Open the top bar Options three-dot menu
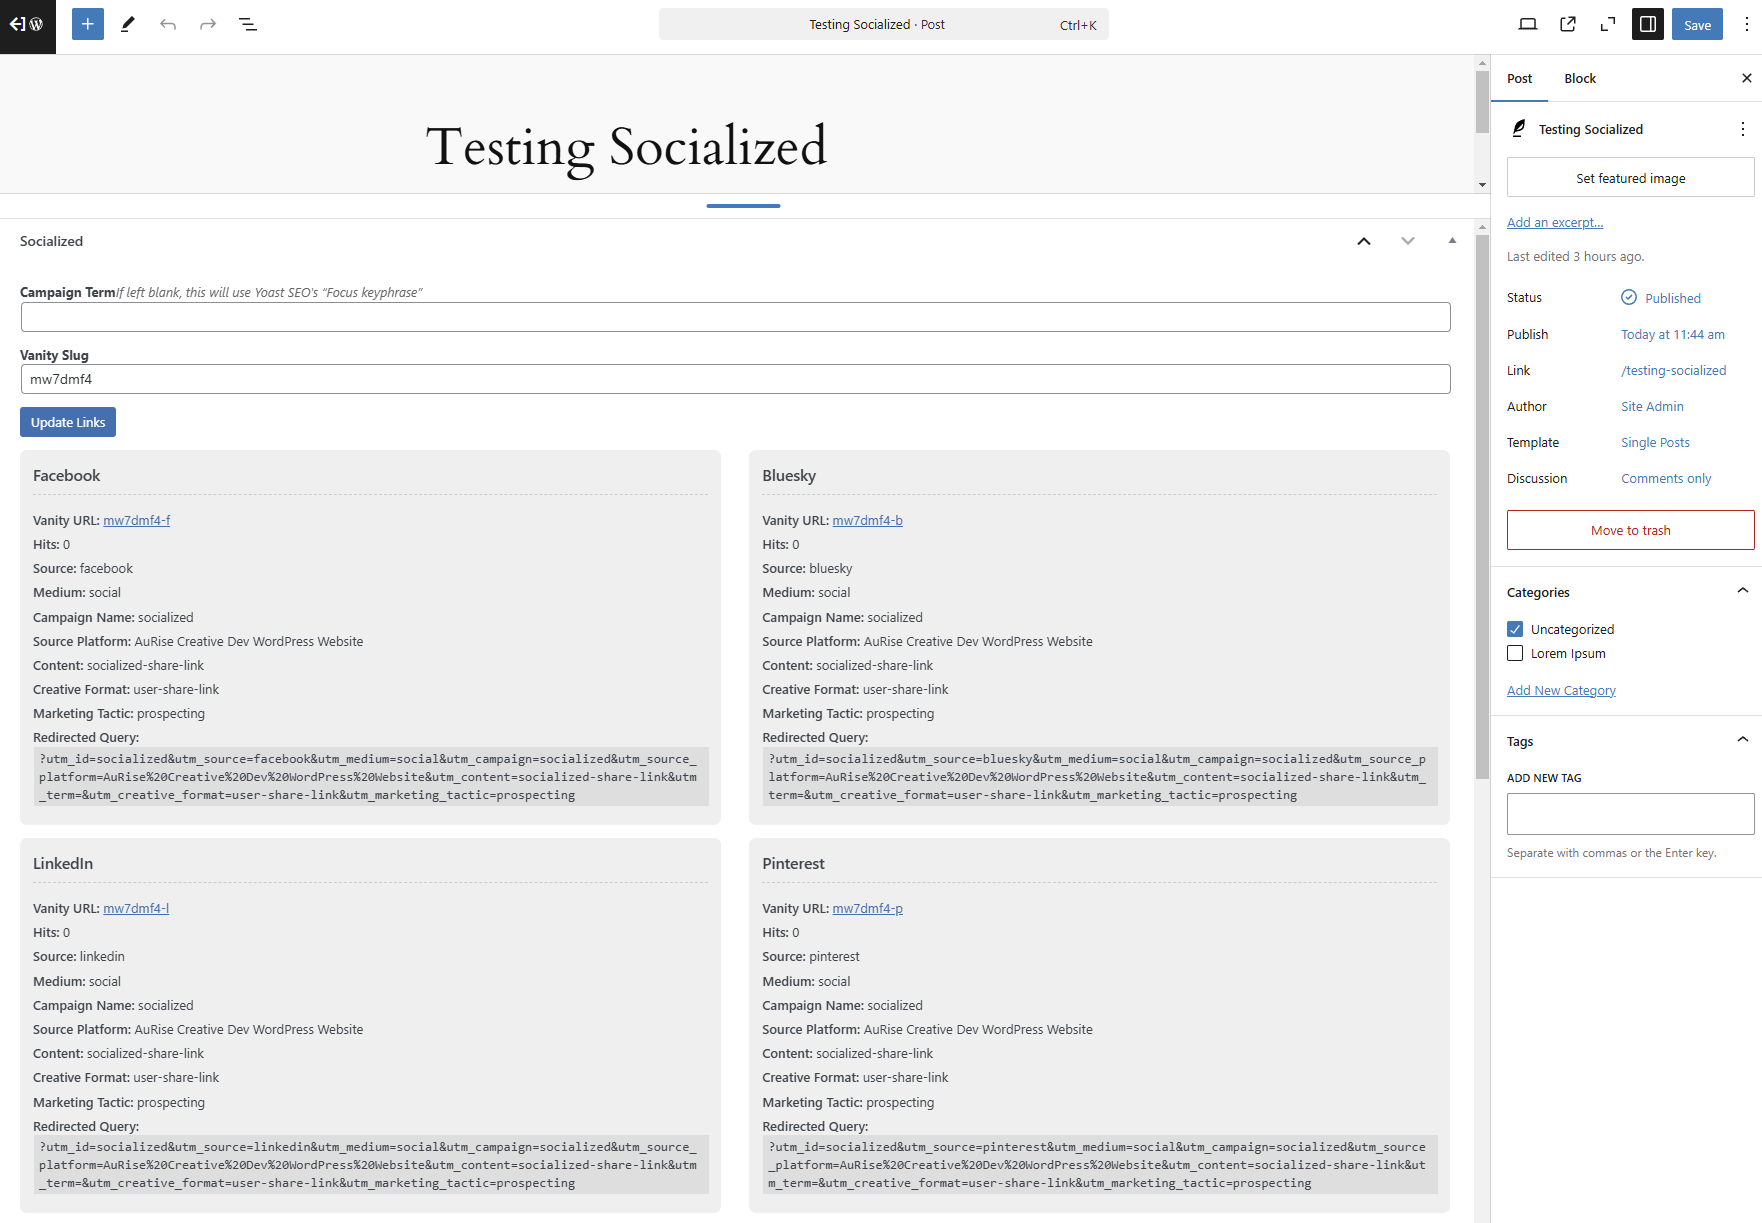The width and height of the screenshot is (1762, 1223). [x=1746, y=24]
